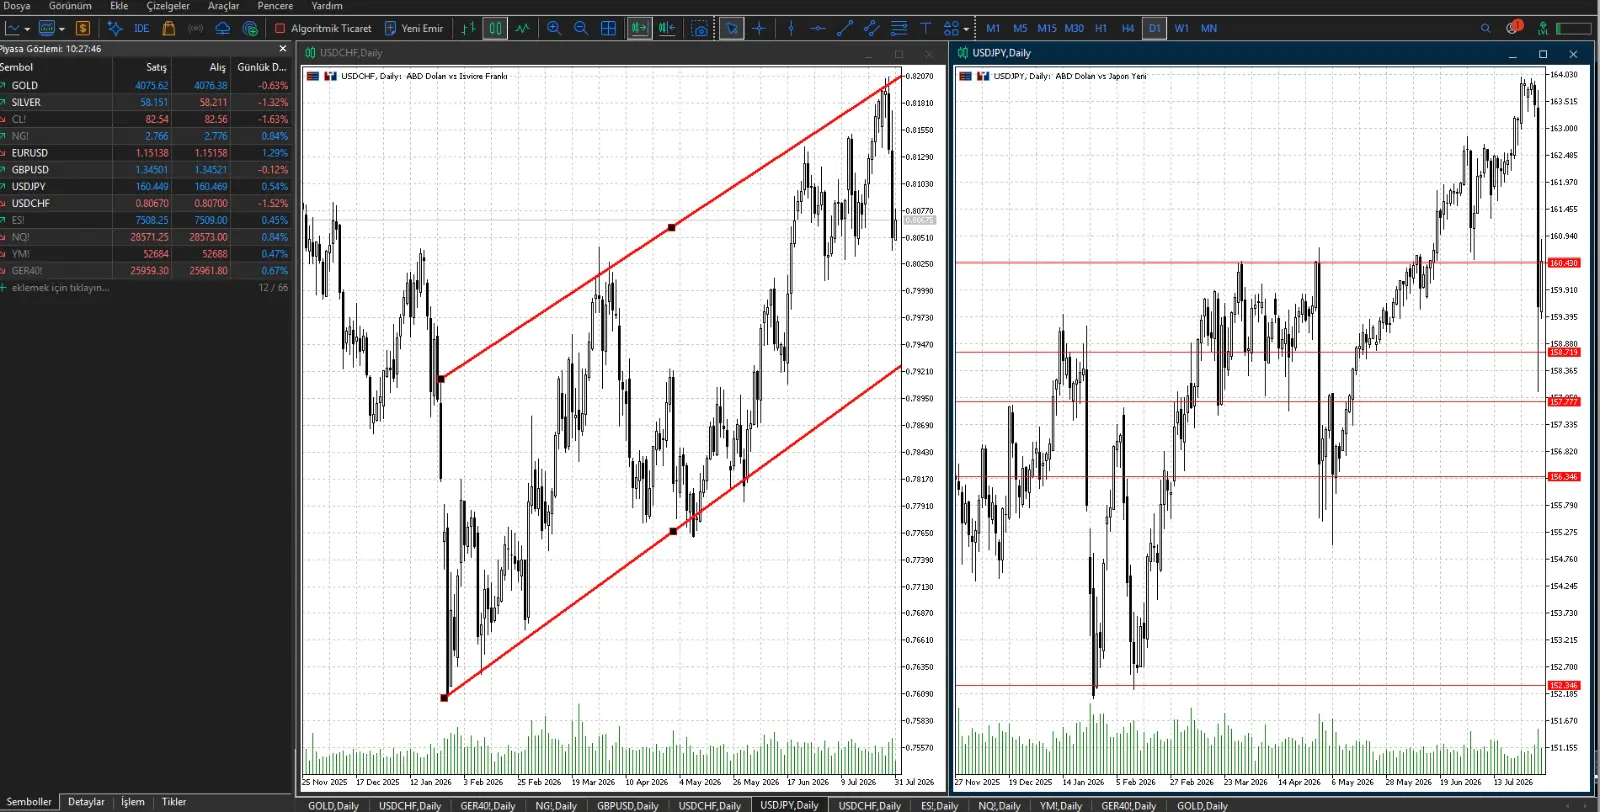The image size is (1600, 812).
Task: Select the equidistant channel tool
Action: [x=872, y=28]
